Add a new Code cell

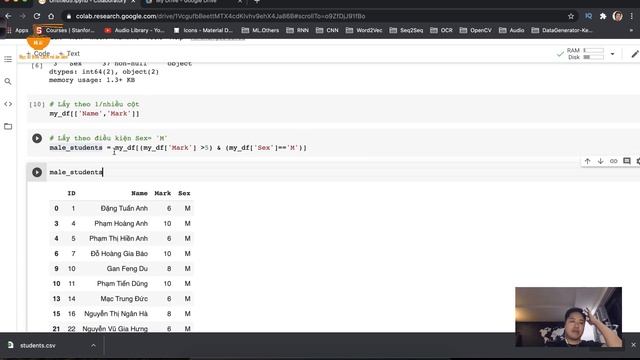38,53
